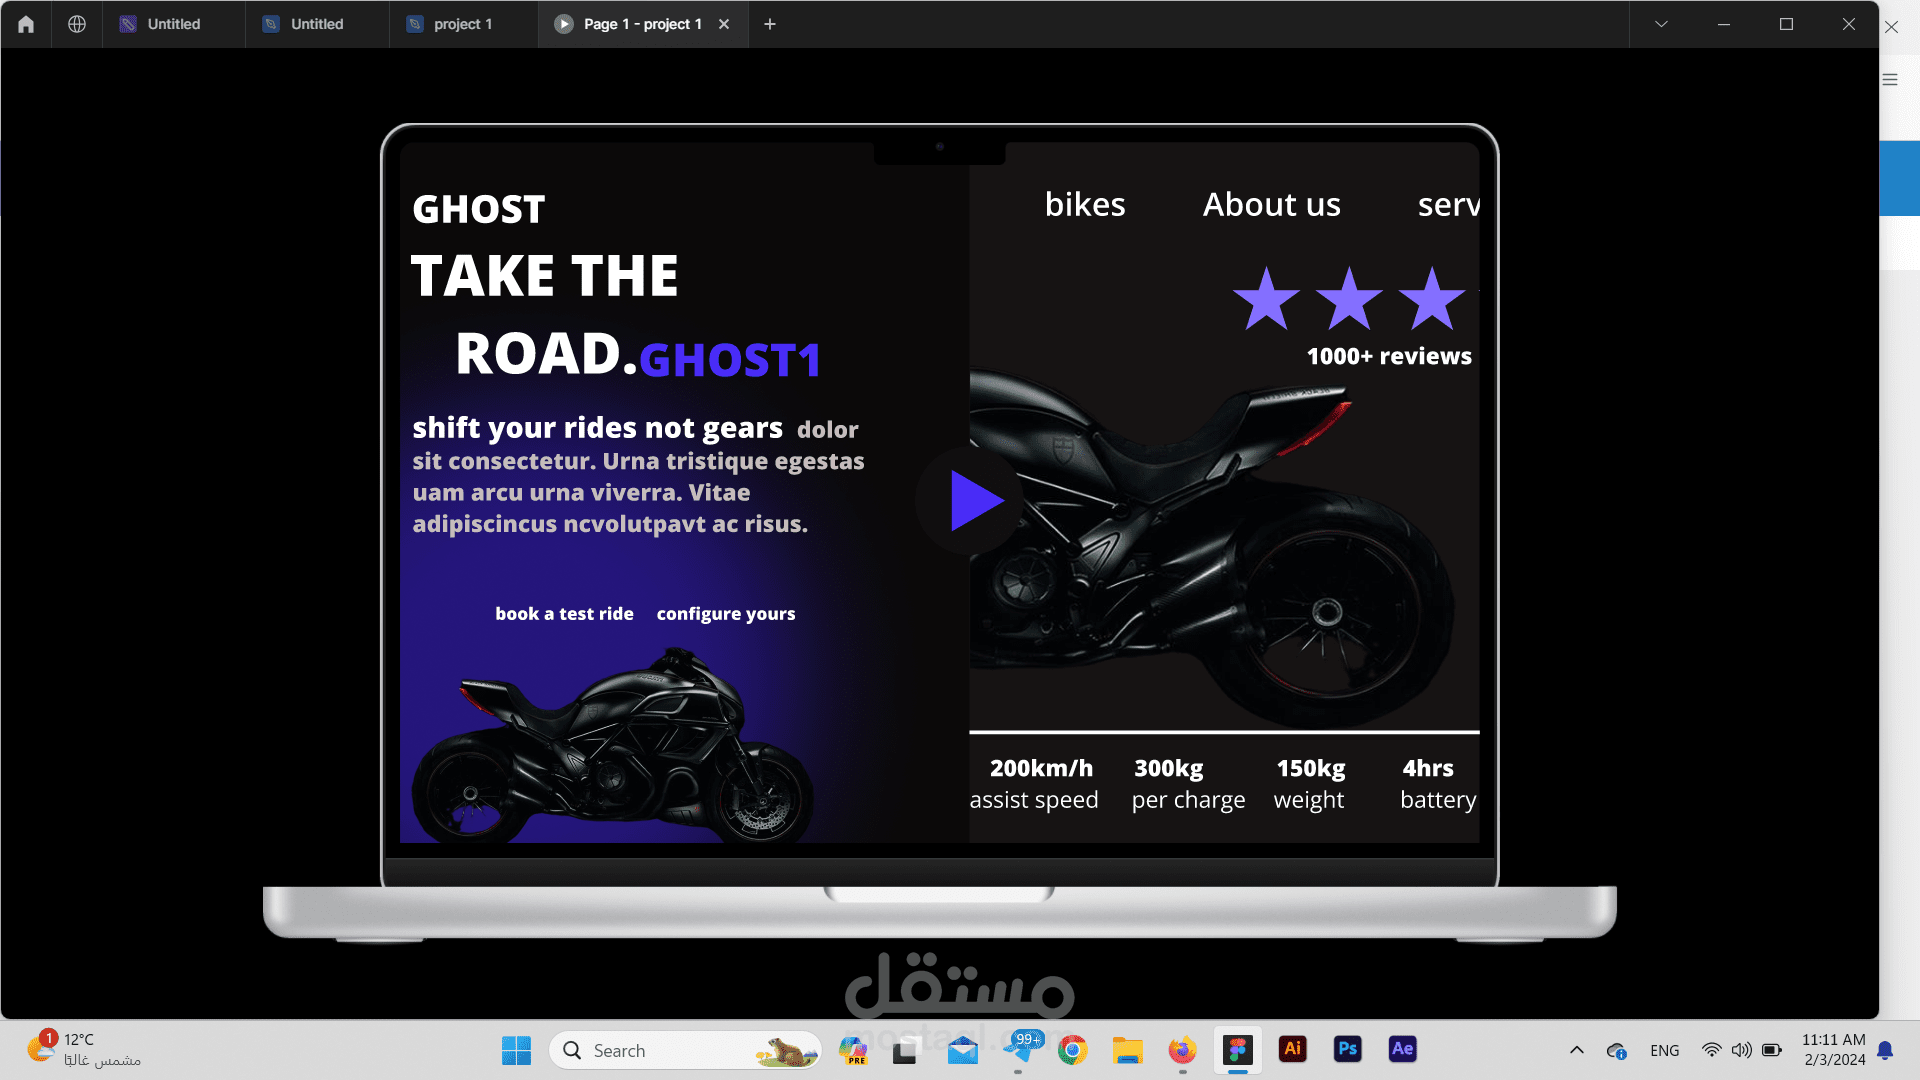Close the Page 1 - project 1 tab
Screen dimensions: 1920x1080
(x=724, y=24)
